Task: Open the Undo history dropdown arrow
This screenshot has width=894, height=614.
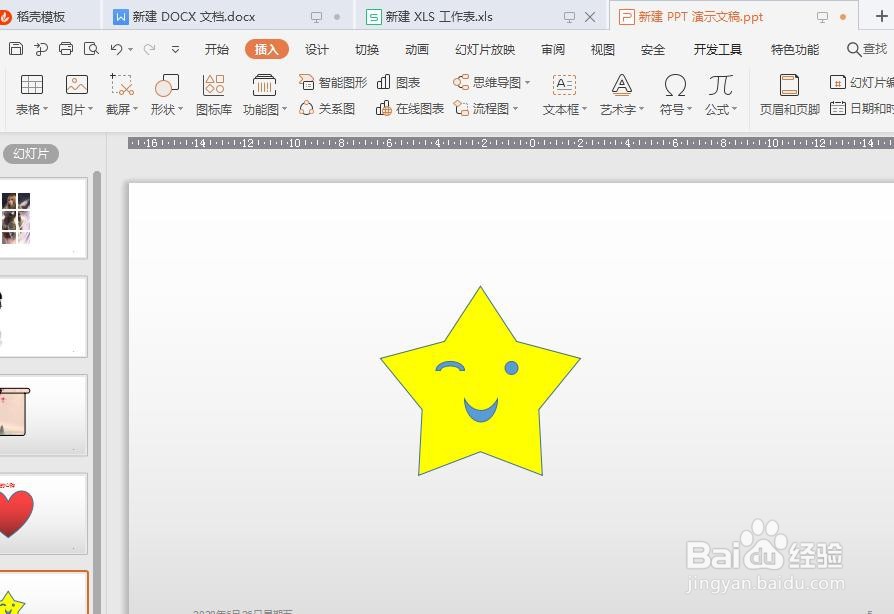Action: coord(131,50)
